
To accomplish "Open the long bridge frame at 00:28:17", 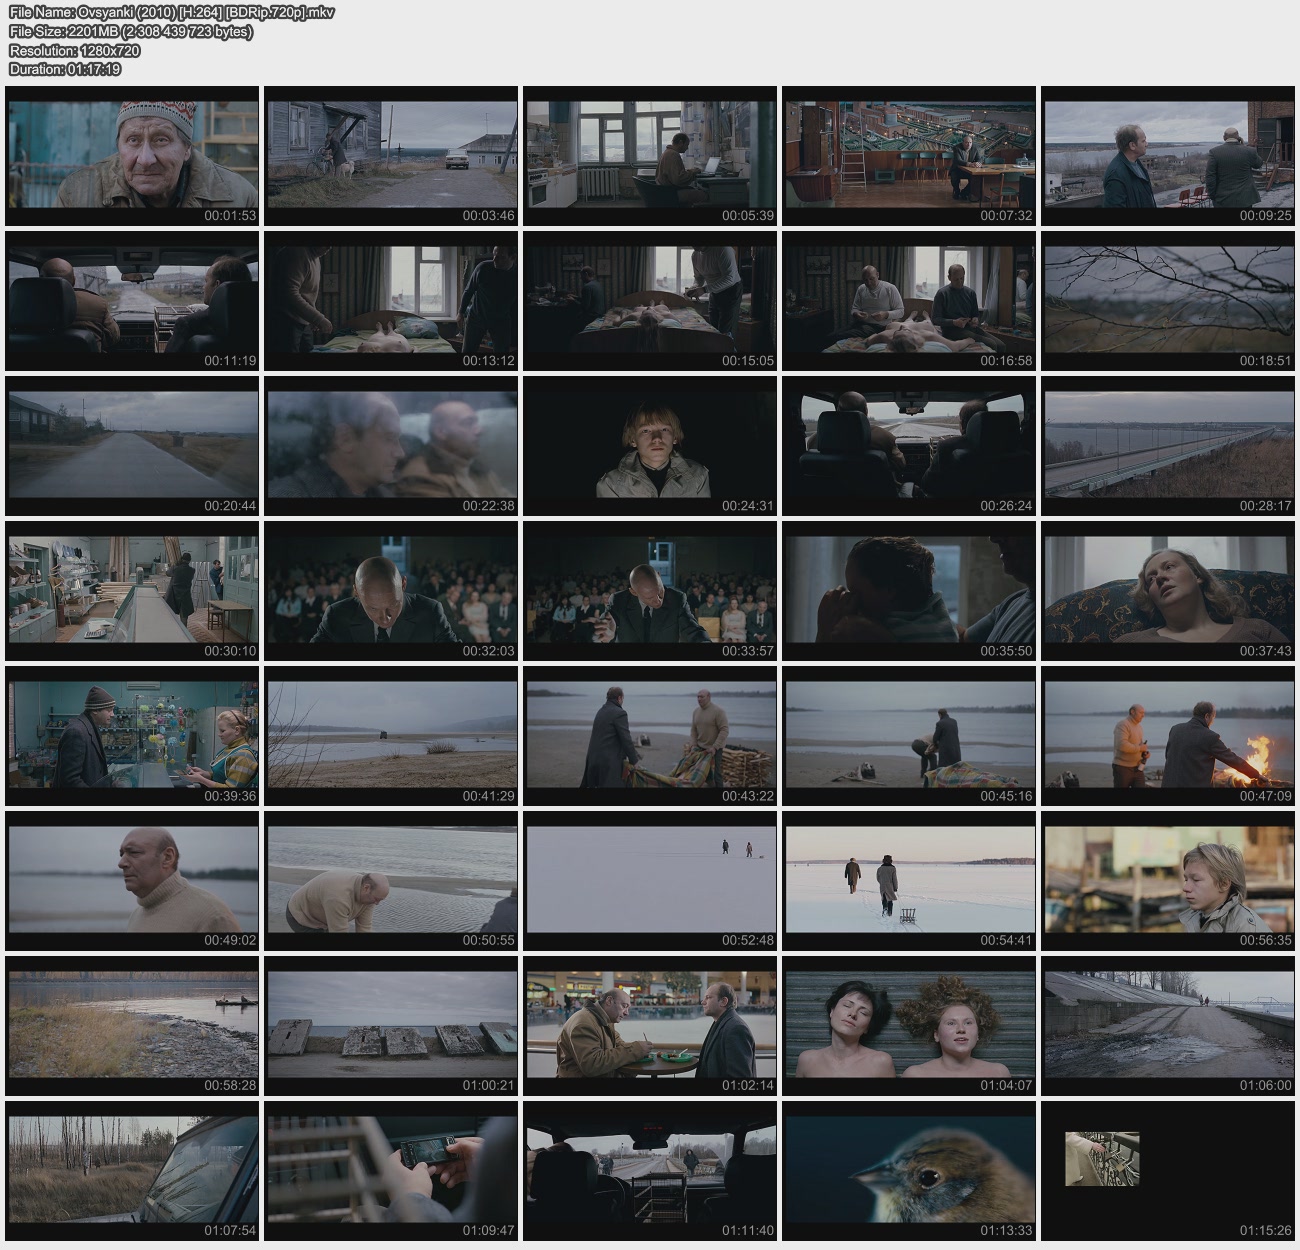I will 1168,445.
